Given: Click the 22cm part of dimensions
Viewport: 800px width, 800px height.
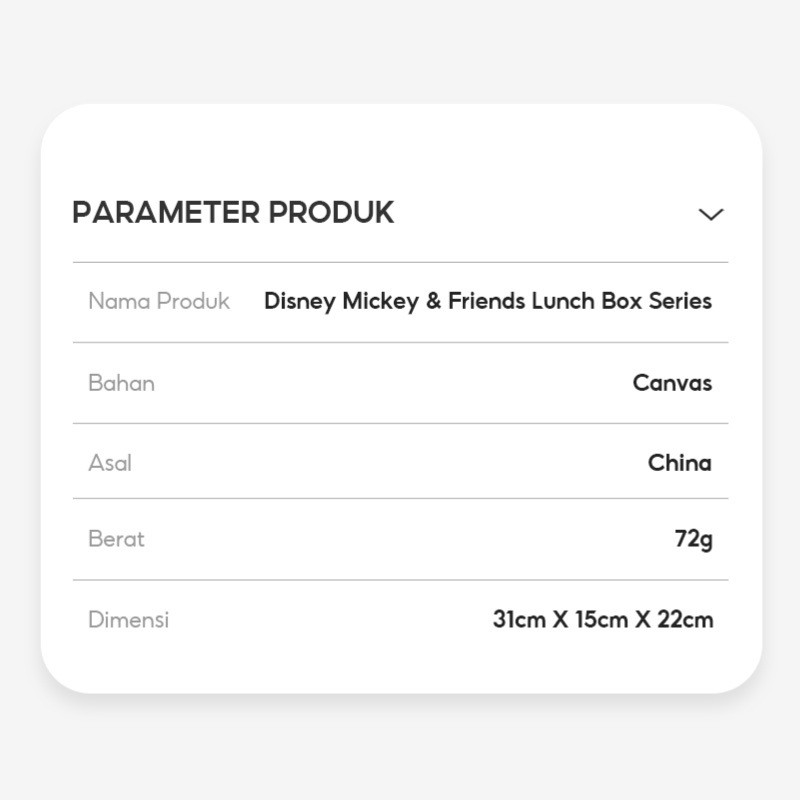Looking at the screenshot, I should pos(685,619).
